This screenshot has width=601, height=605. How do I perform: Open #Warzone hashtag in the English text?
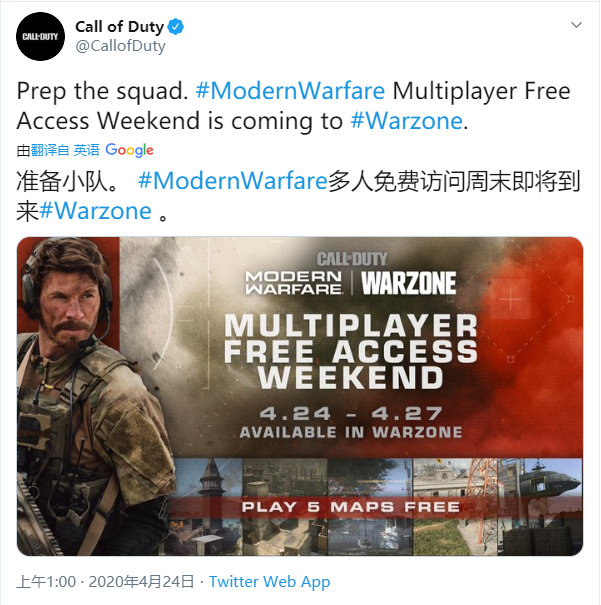coord(407,121)
